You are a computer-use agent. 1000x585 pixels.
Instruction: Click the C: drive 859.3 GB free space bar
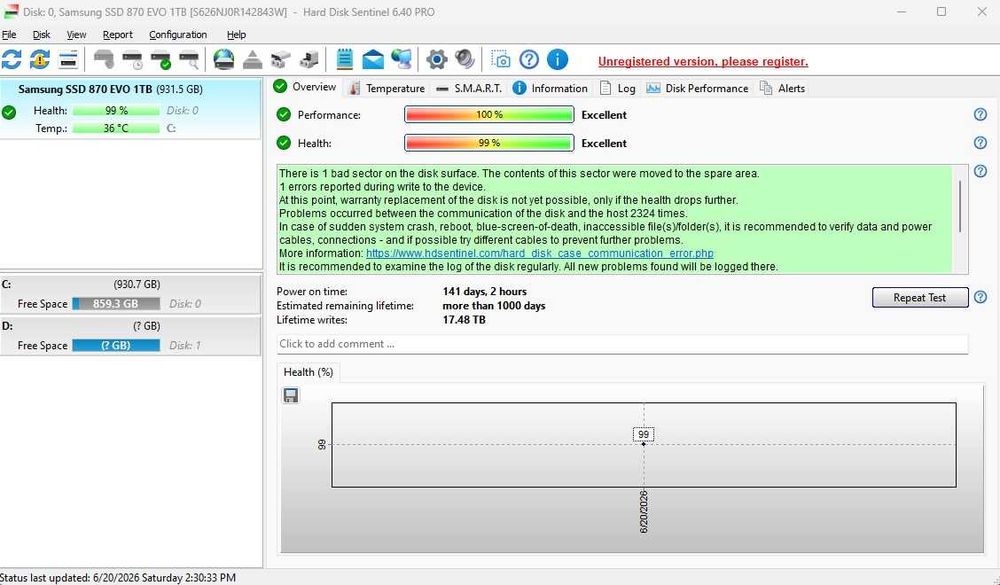pyautogui.click(x=116, y=304)
